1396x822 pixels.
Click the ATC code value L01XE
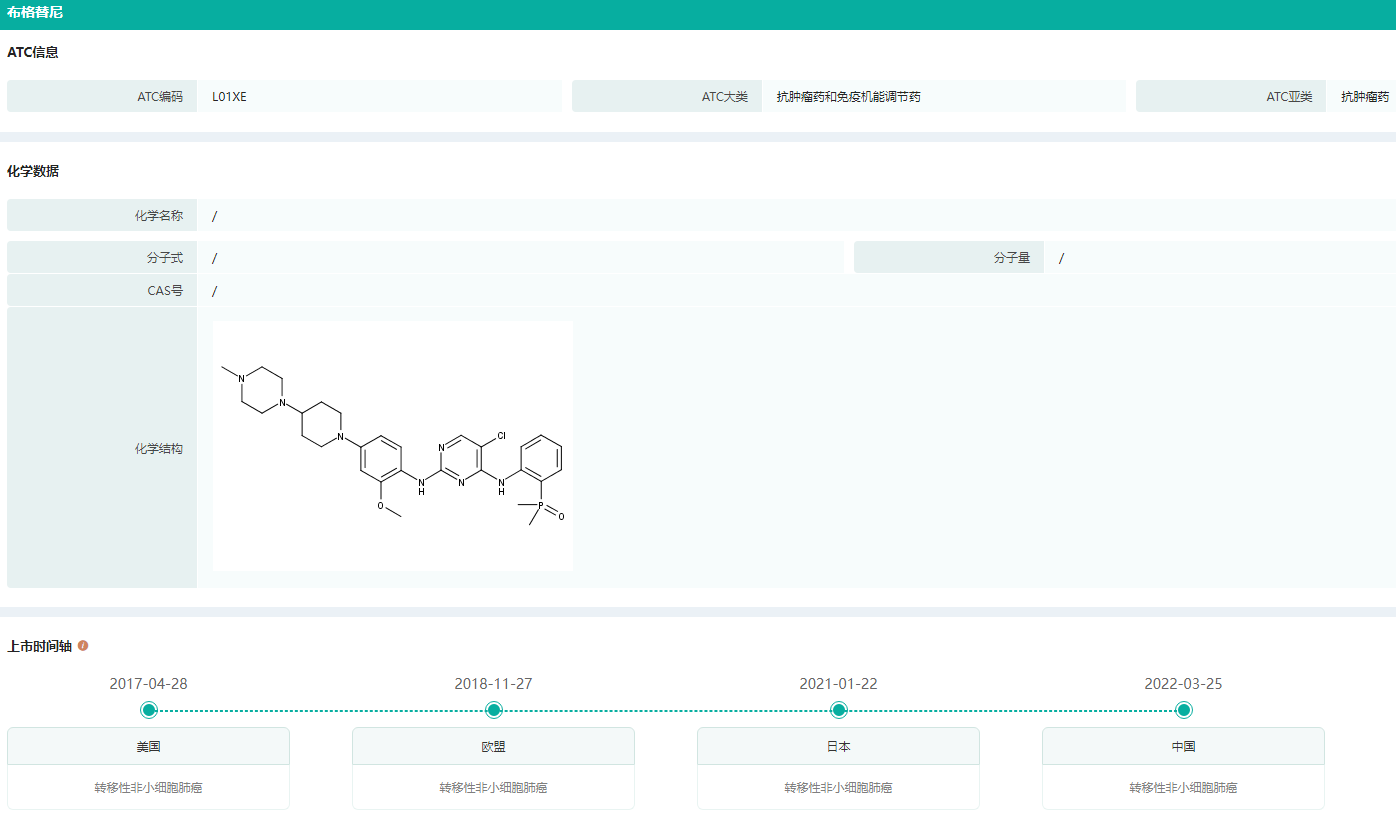[229, 97]
